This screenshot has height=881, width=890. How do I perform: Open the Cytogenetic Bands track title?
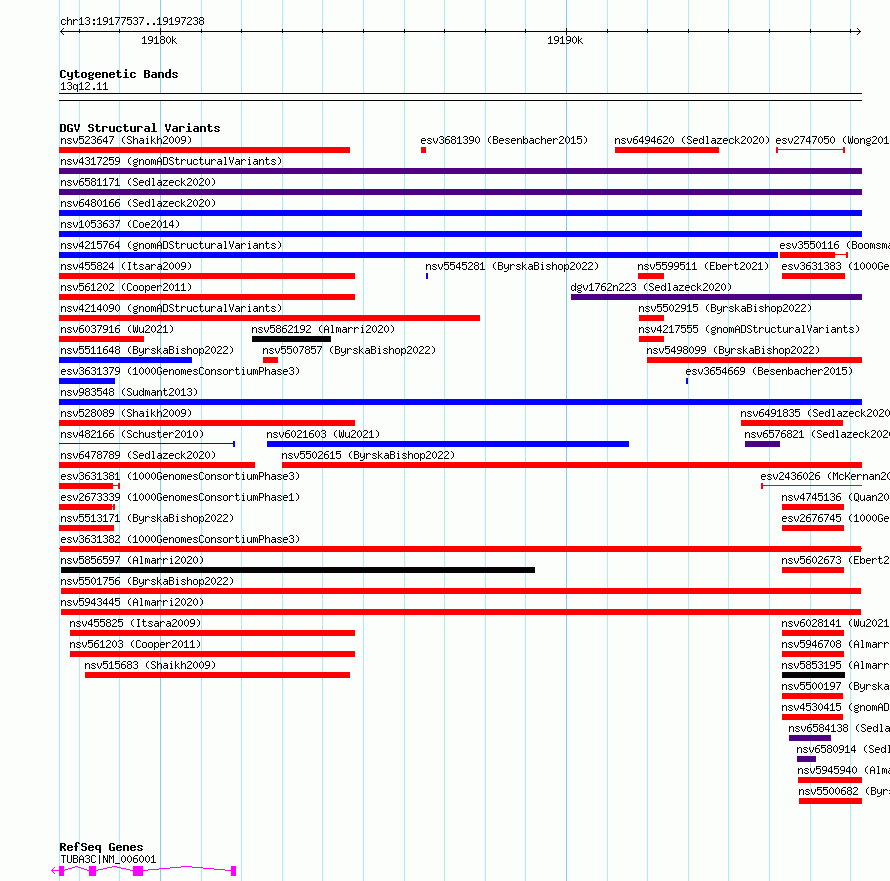coord(119,74)
